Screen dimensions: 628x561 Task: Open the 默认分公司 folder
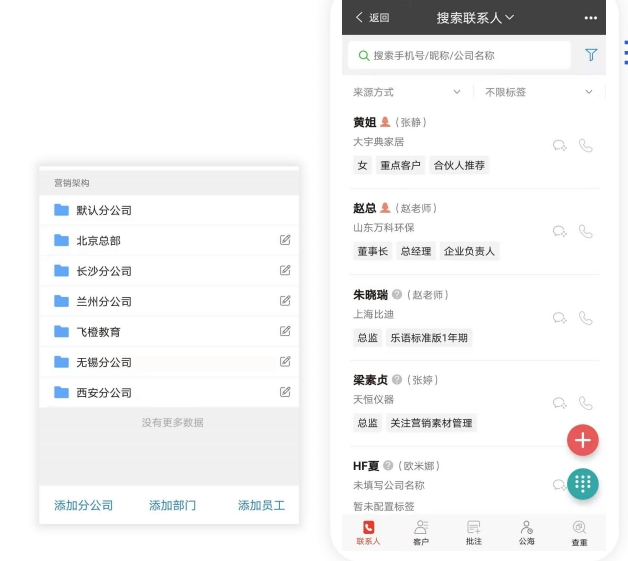[169, 210]
